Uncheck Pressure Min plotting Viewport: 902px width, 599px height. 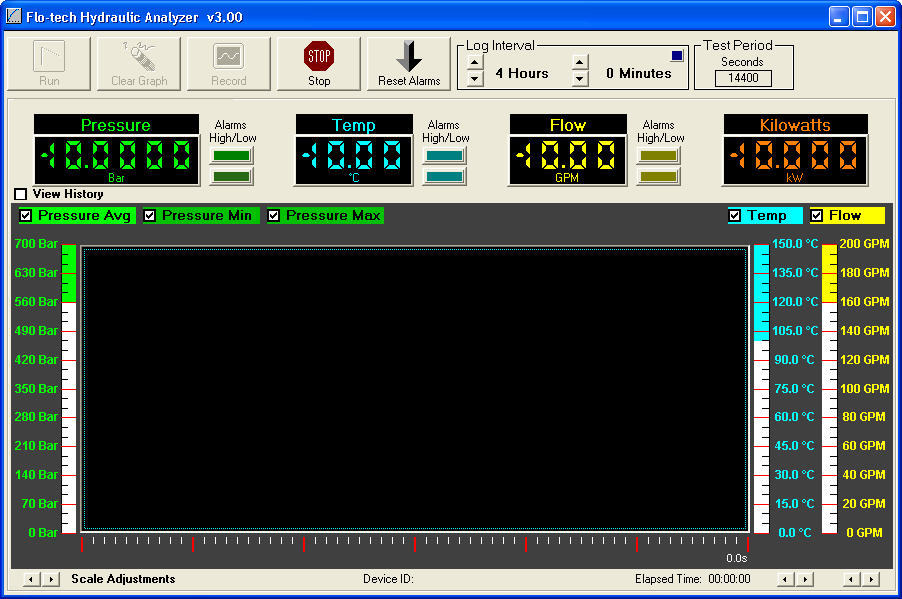click(150, 215)
